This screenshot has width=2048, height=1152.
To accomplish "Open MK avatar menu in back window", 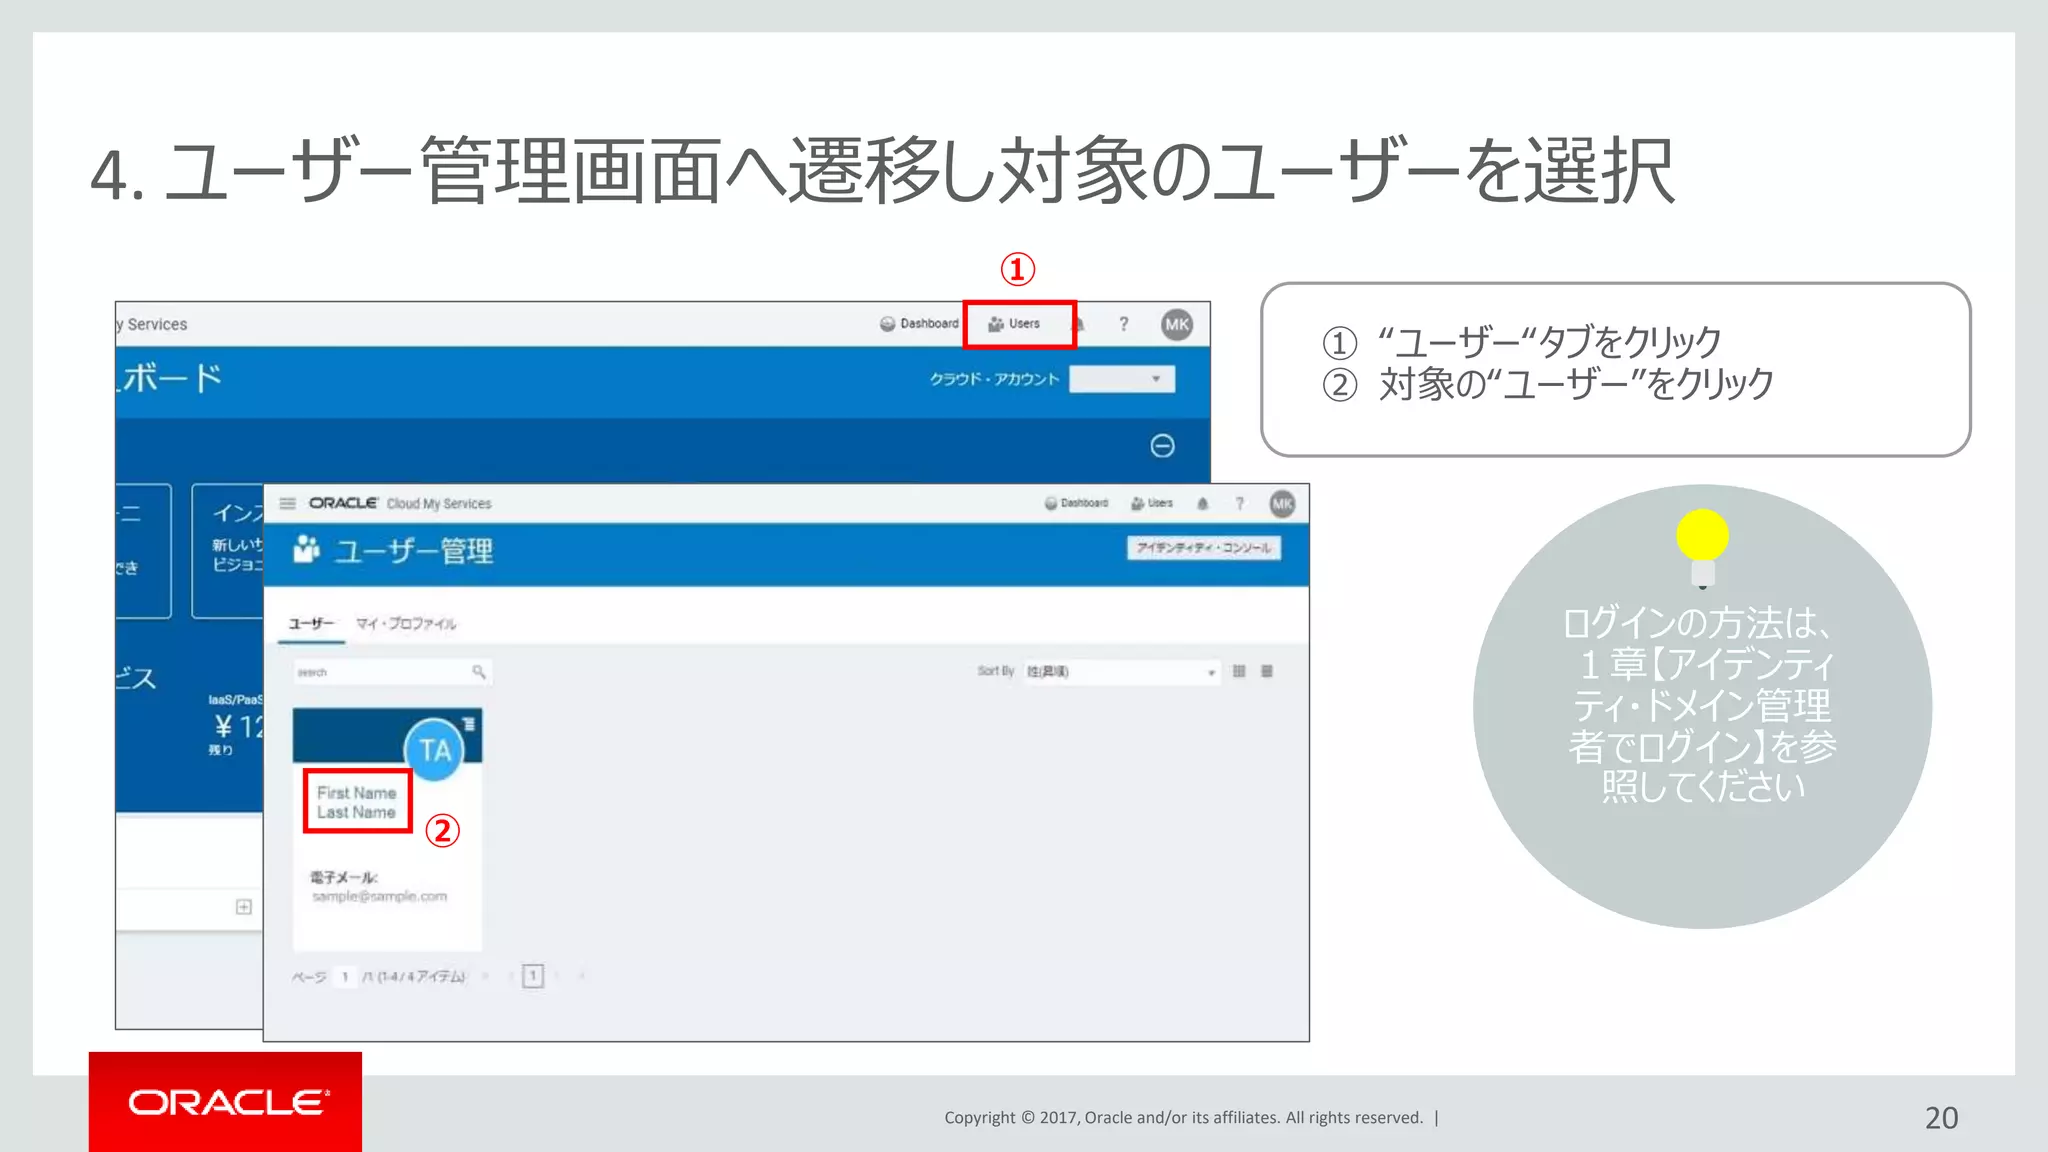I will click(1177, 324).
